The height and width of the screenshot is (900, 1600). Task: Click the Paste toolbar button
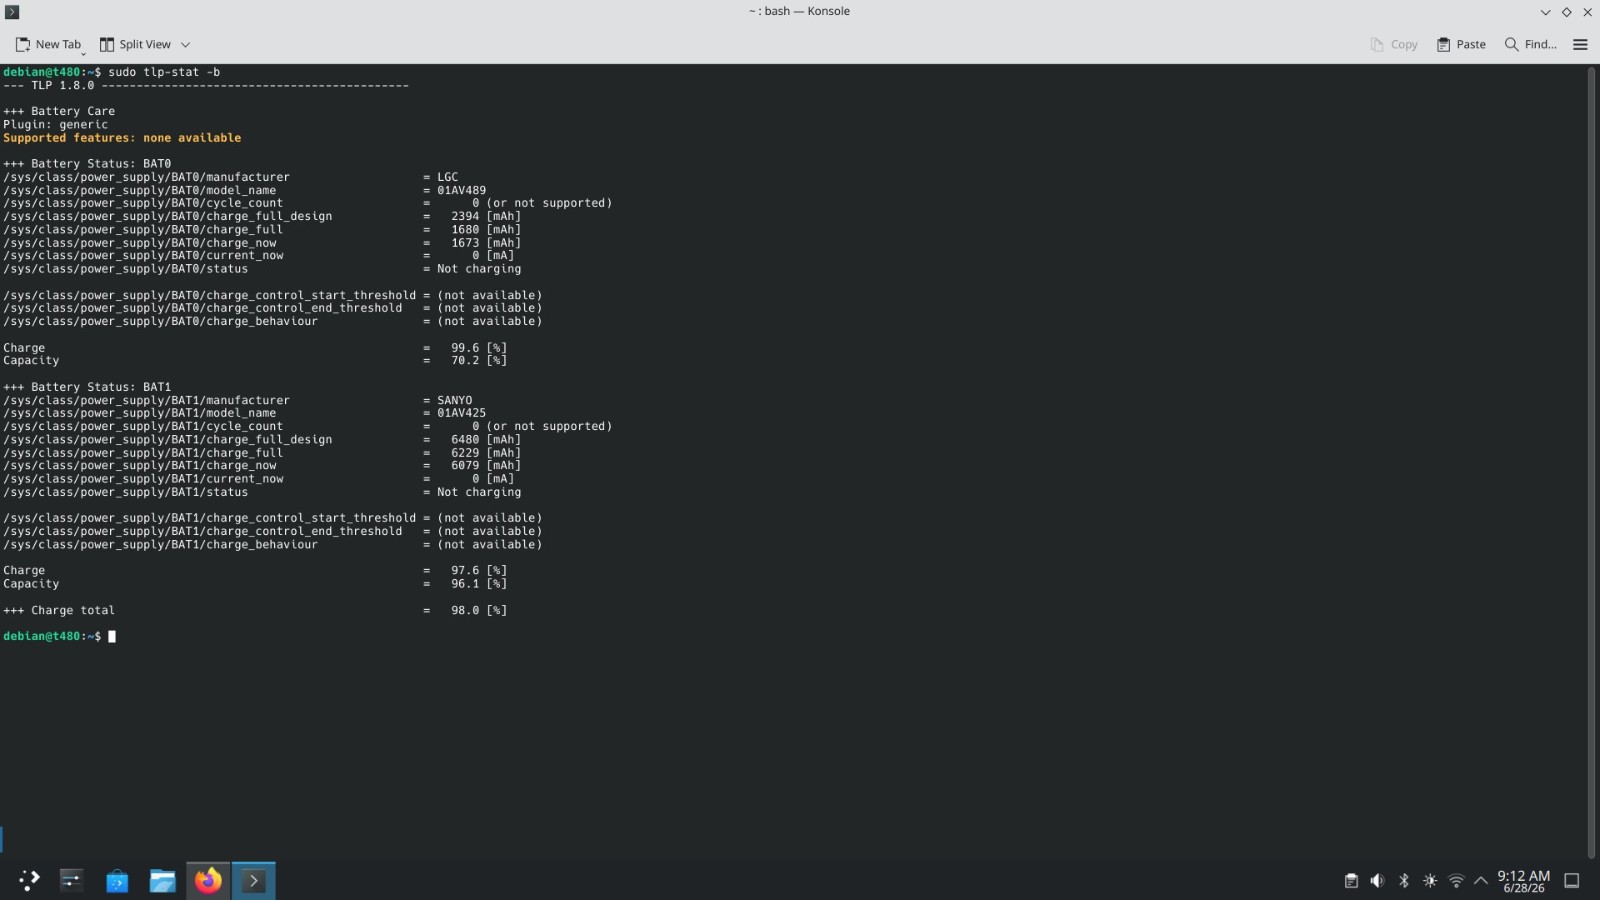(x=1461, y=44)
